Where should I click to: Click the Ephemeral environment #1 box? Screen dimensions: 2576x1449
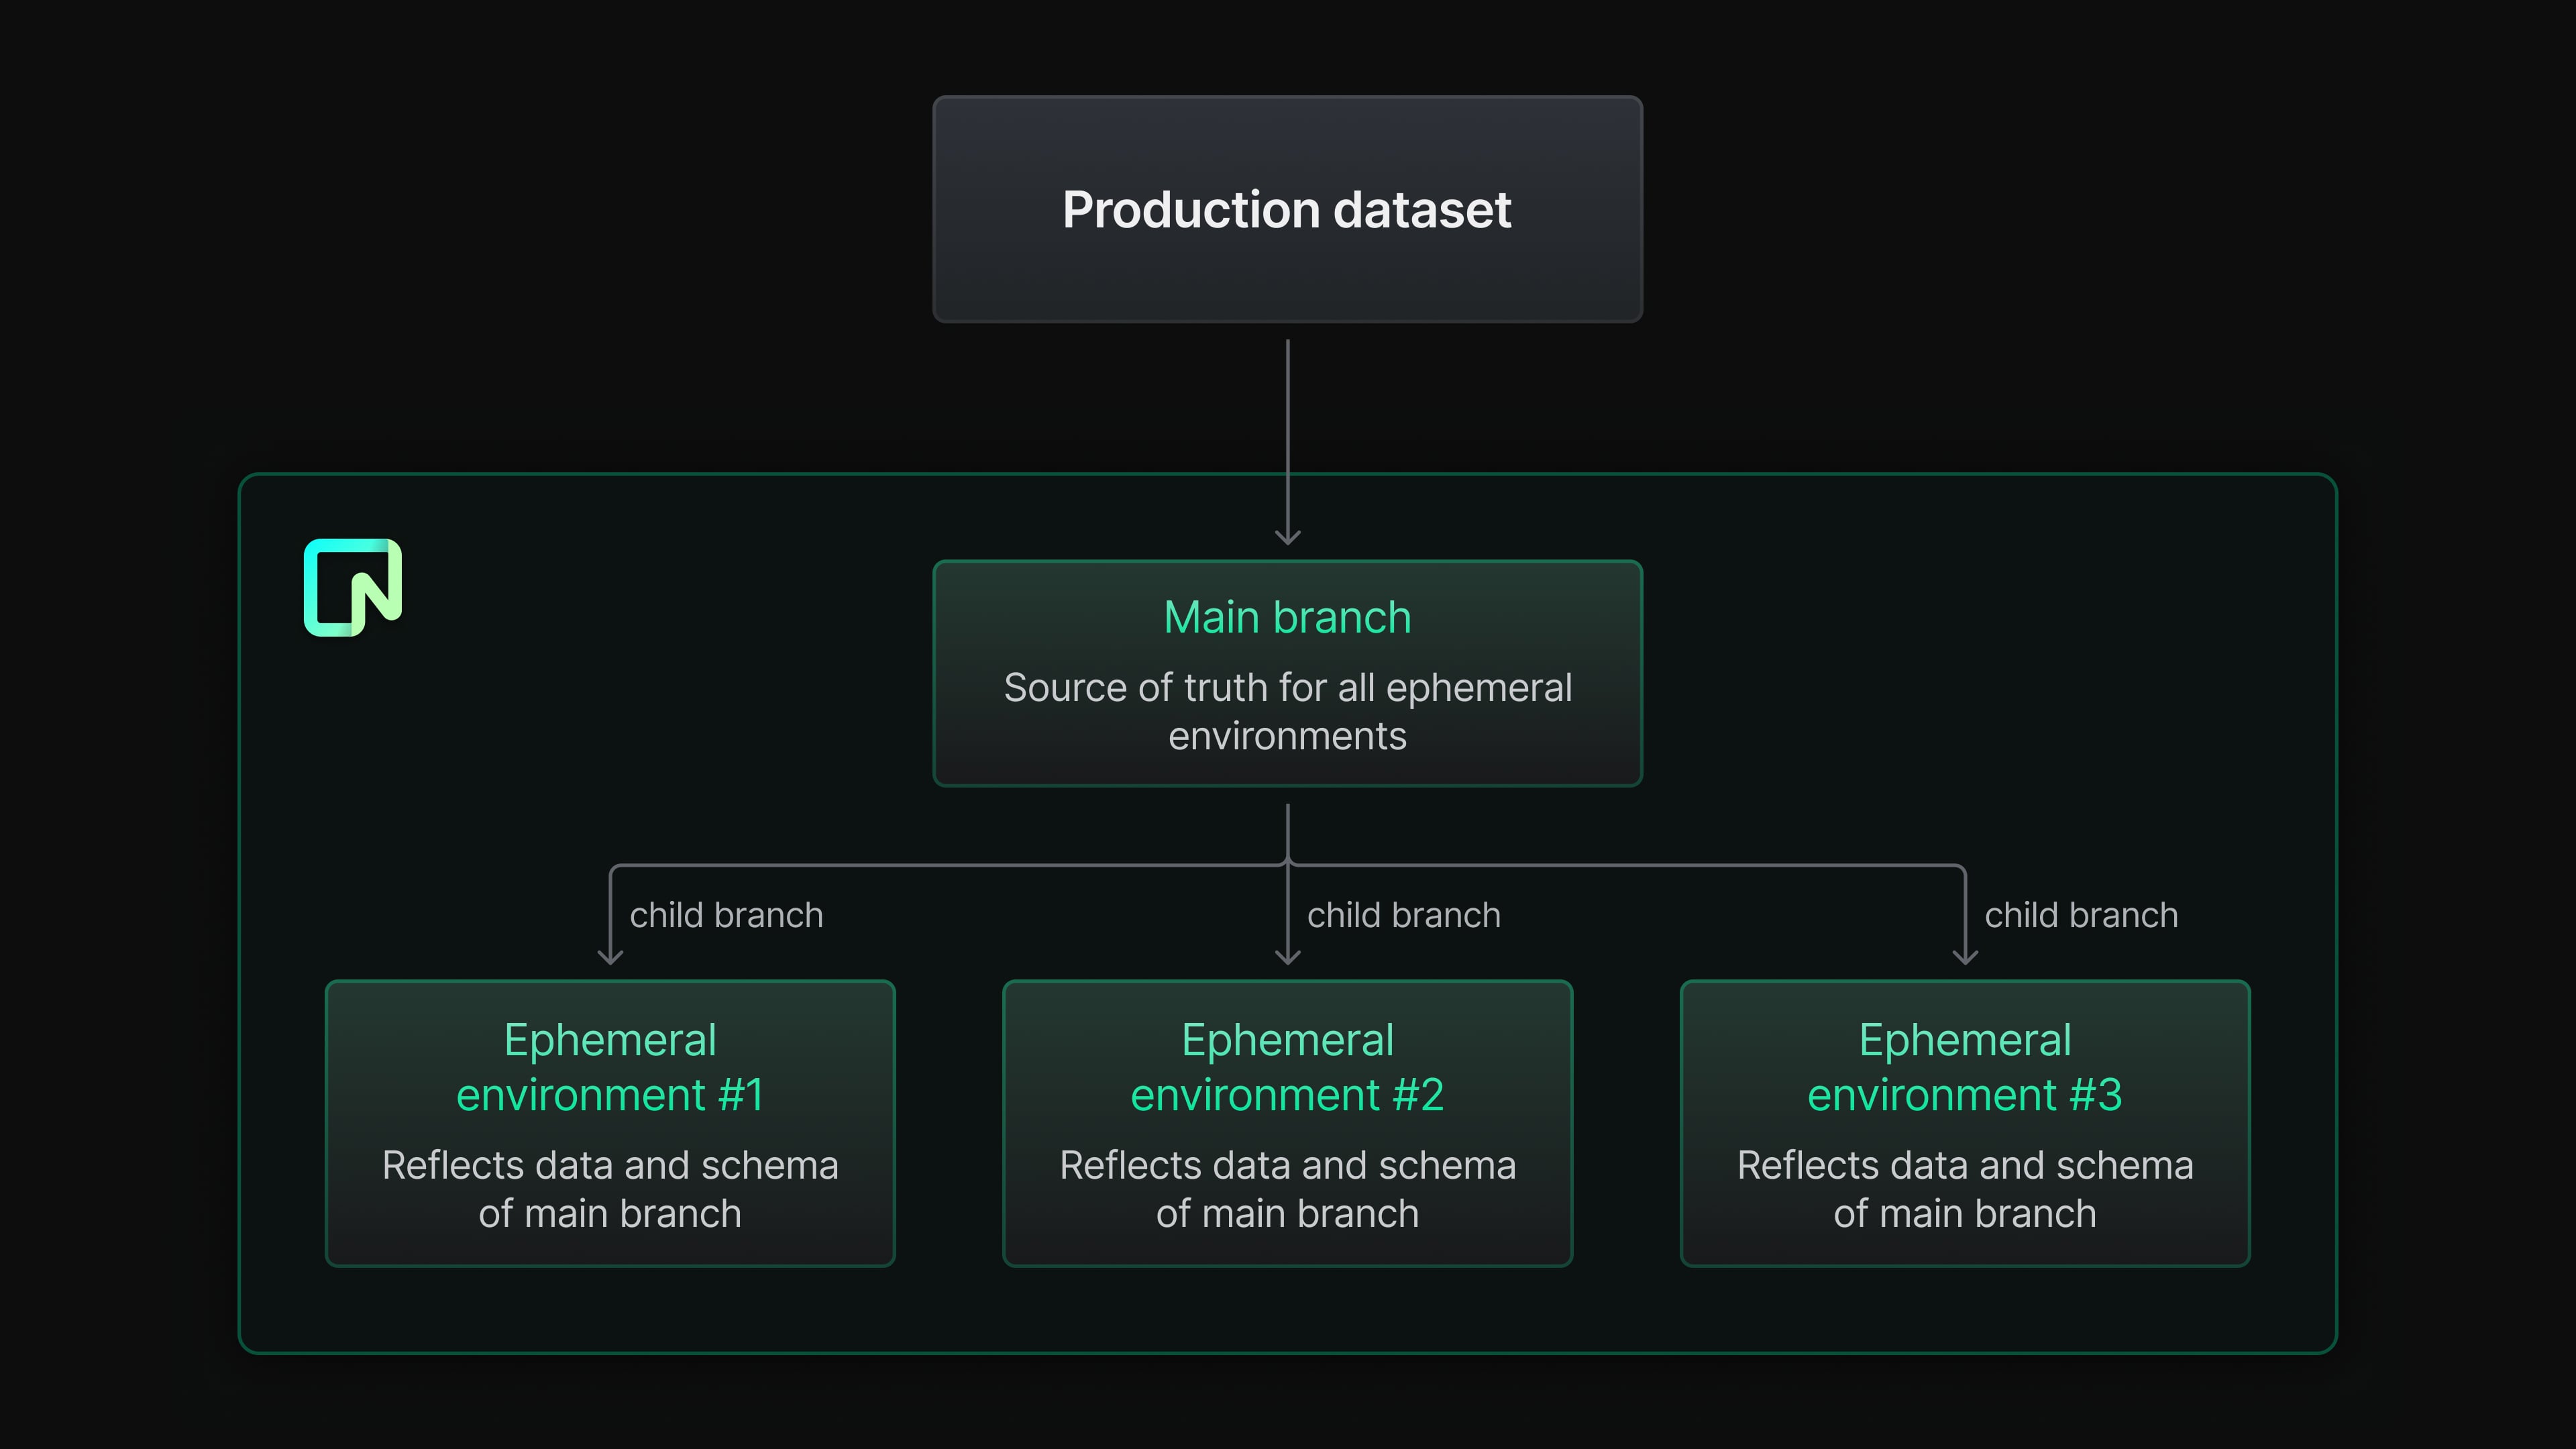[610, 1123]
